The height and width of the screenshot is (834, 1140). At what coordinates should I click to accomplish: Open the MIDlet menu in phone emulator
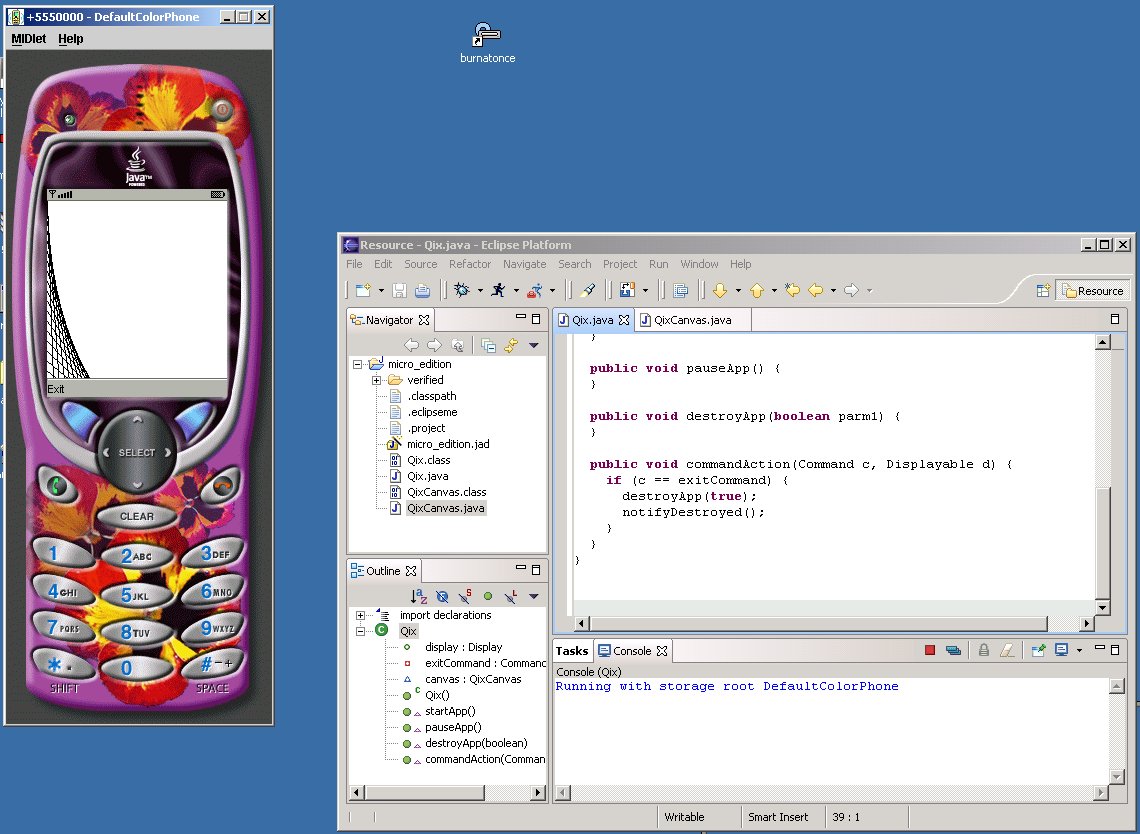[28, 39]
